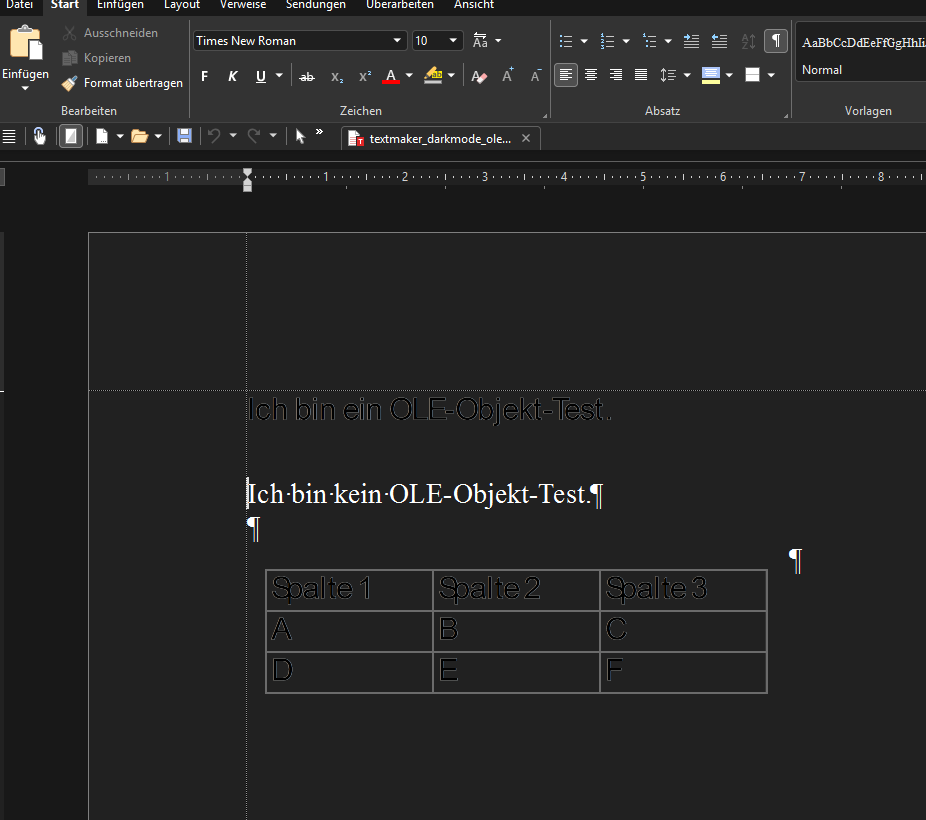Open the bullet list style dropdown arrow
Viewport: 926px width, 820px height.
click(584, 41)
